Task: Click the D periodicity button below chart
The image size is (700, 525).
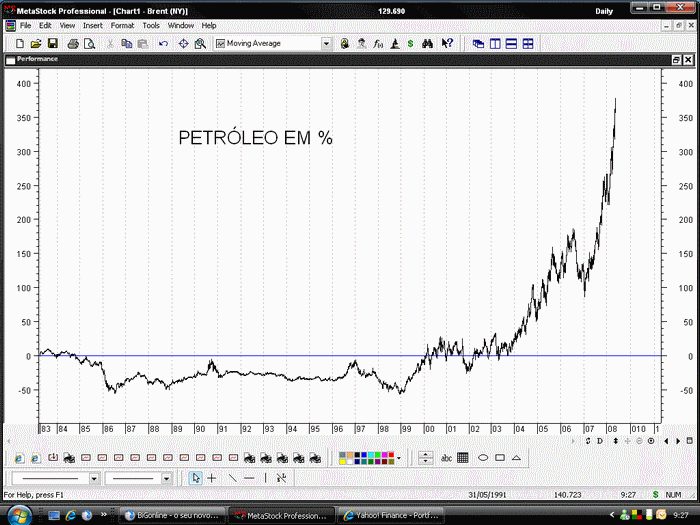Action: point(600,441)
